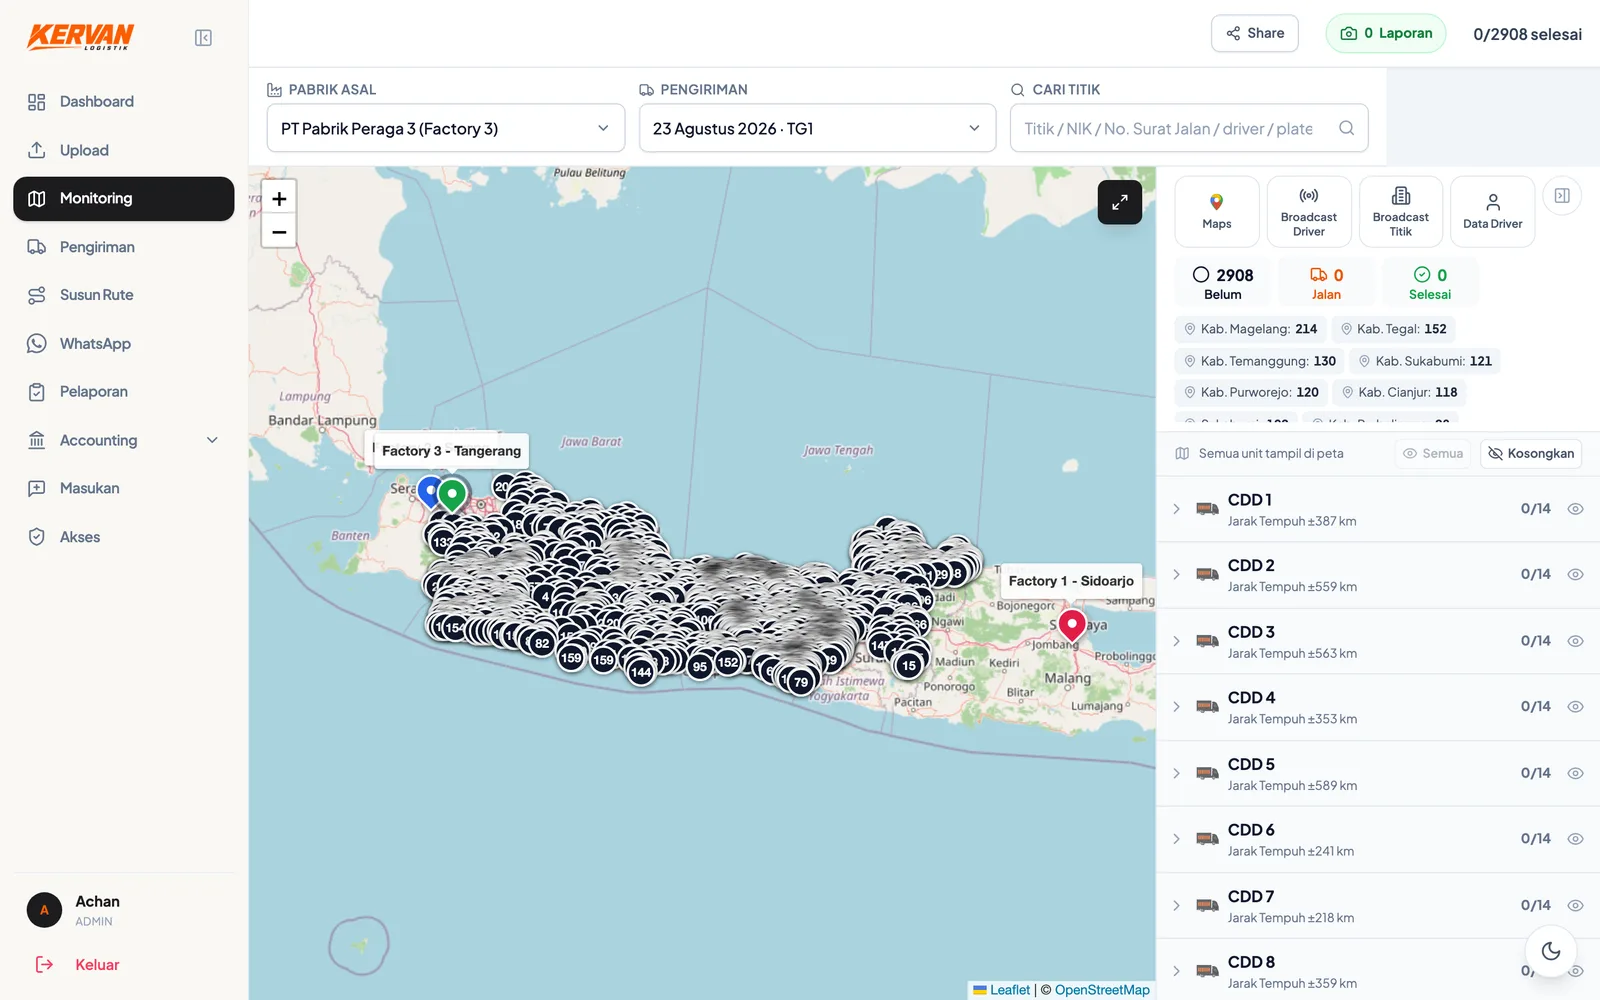
Task: Open Broadcast Driver tool
Action: 1309,212
